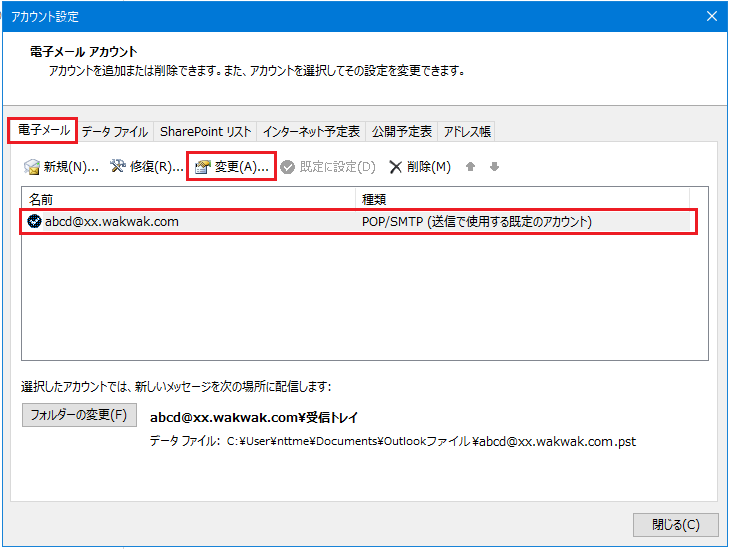
Task: Click the Delete (削除) X icon
Action: coord(396,167)
